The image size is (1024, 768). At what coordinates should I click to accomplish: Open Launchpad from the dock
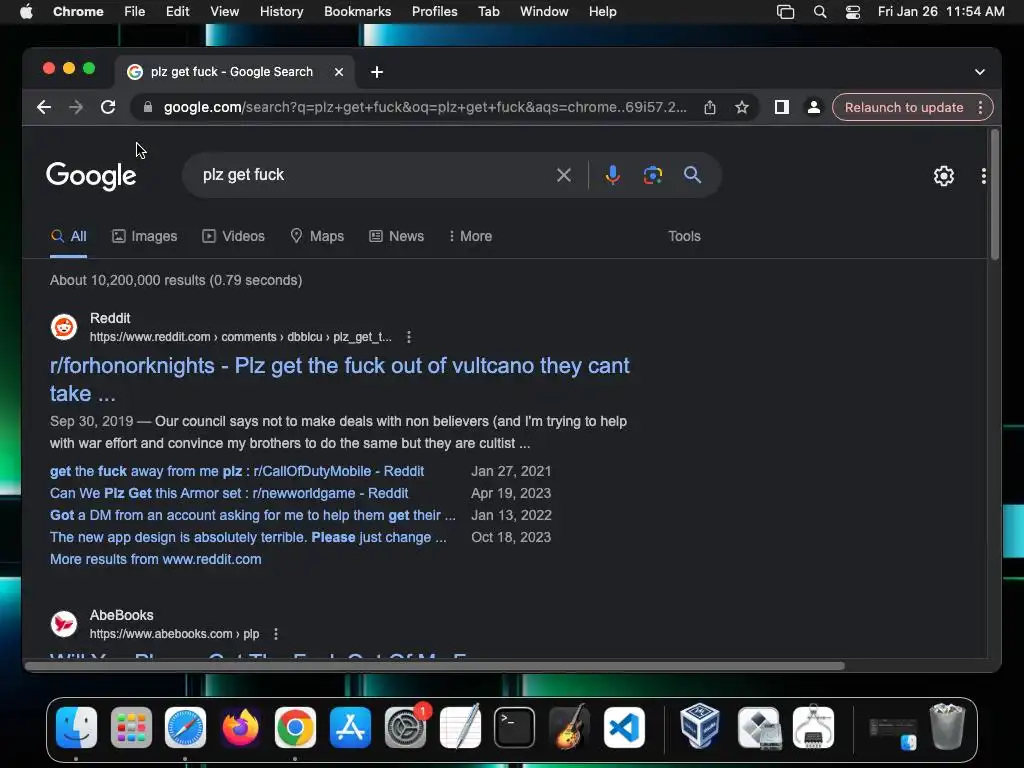131,728
